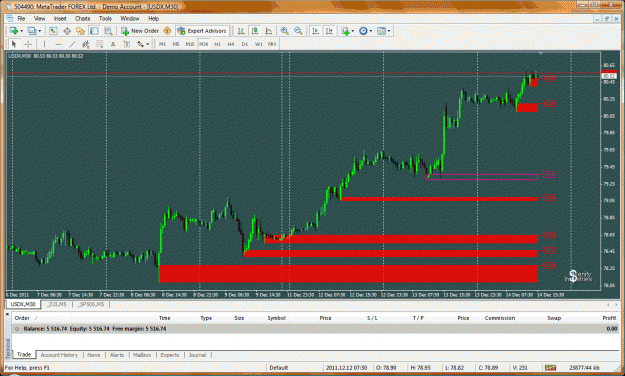This screenshot has width=625, height=376.
Task: Open the Charts menu
Action: pyautogui.click(x=83, y=19)
